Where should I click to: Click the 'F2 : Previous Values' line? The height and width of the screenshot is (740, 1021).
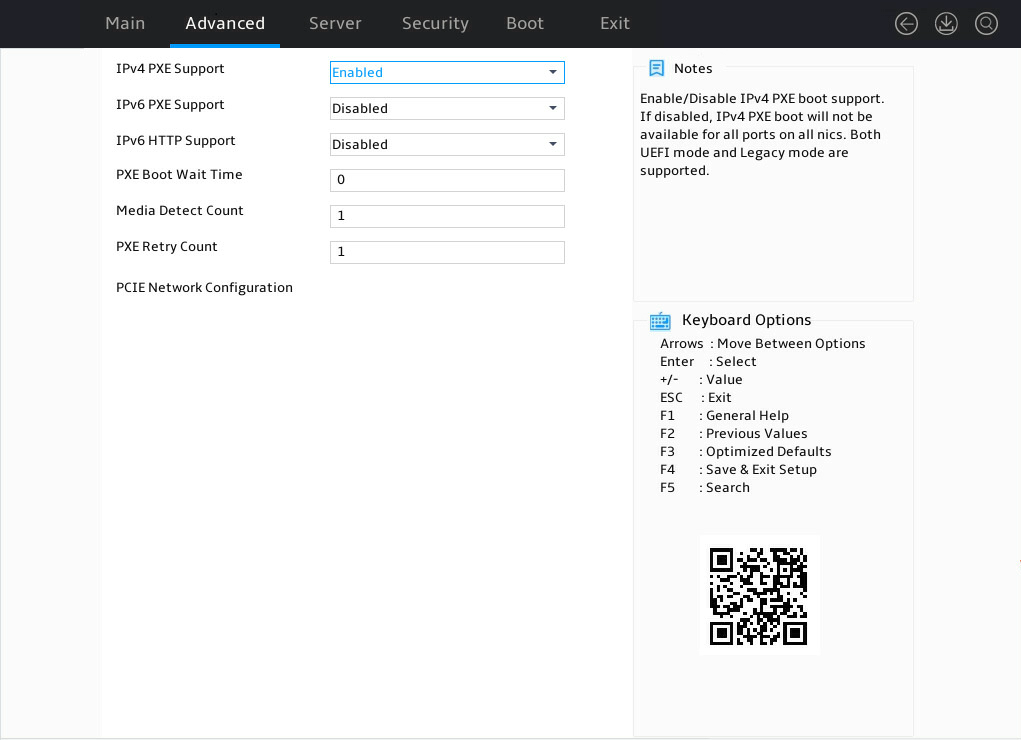733,434
